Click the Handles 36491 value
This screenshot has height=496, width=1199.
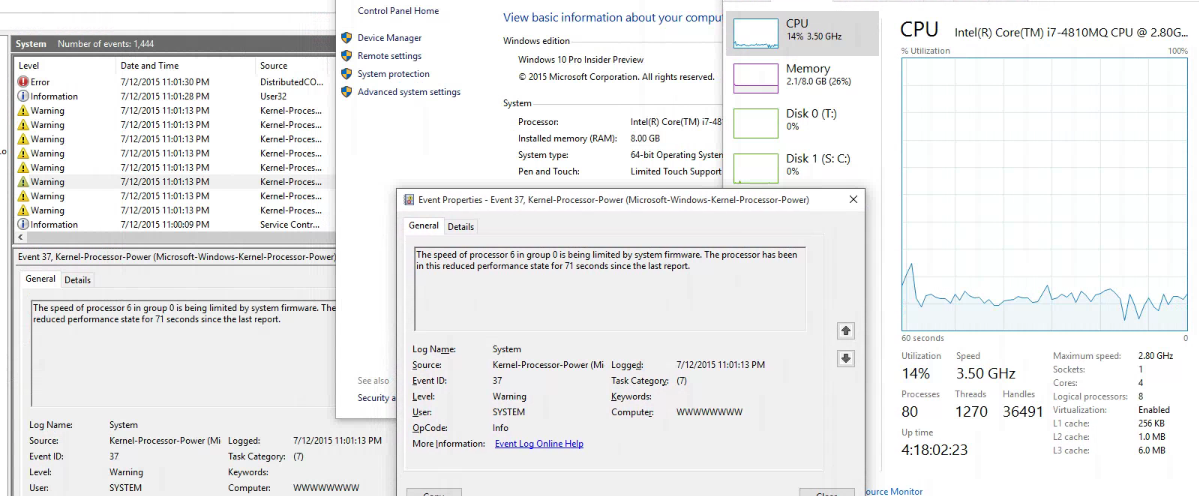point(1023,412)
